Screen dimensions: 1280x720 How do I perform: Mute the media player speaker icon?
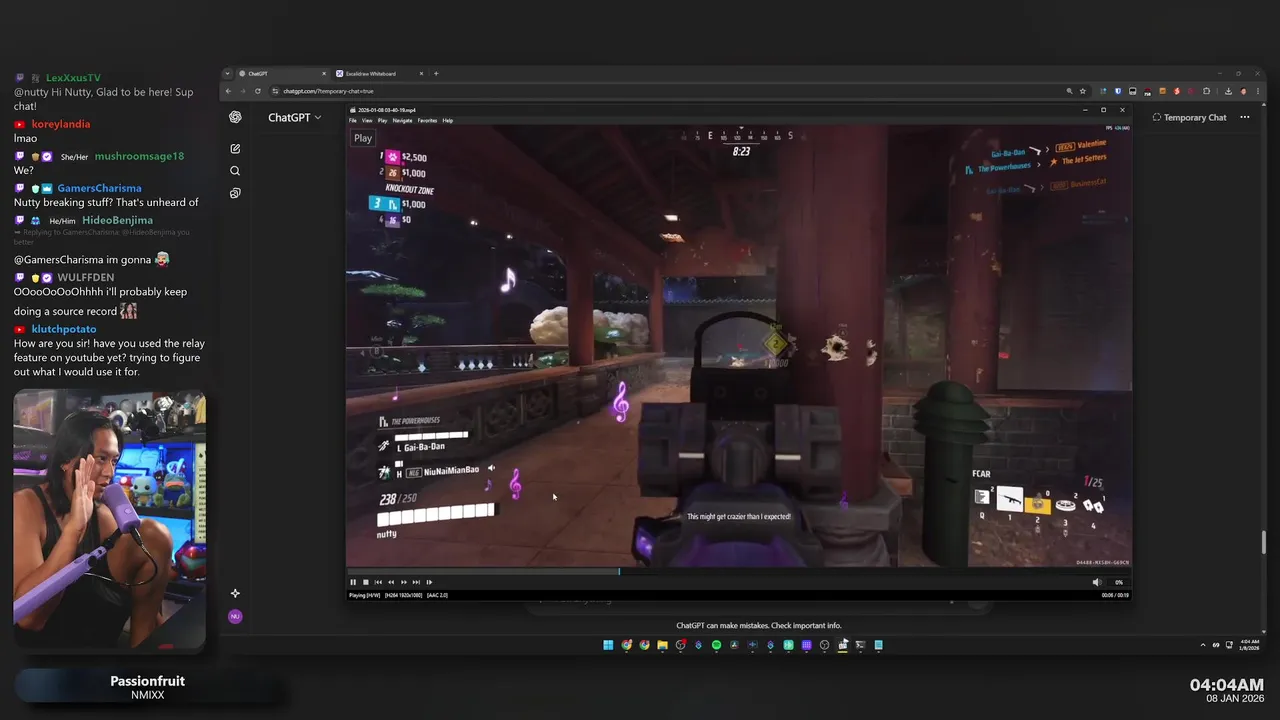tap(1097, 582)
